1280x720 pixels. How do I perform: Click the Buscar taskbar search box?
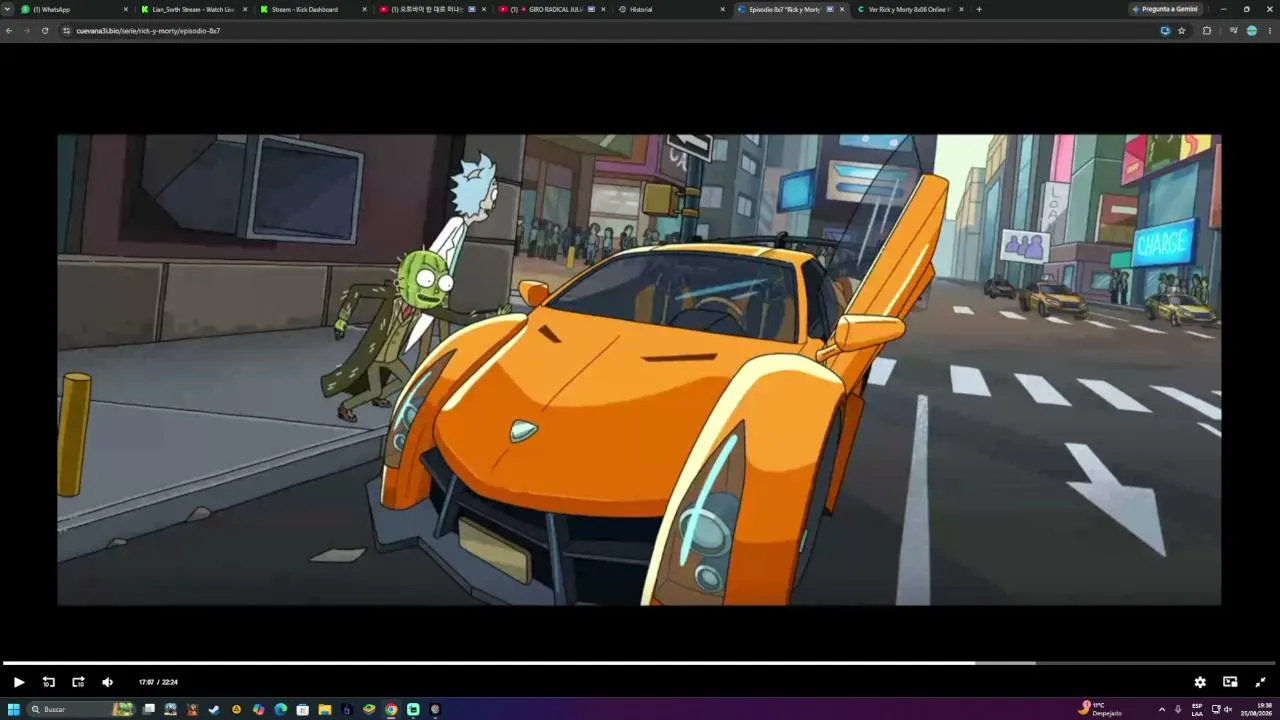[x=83, y=709]
